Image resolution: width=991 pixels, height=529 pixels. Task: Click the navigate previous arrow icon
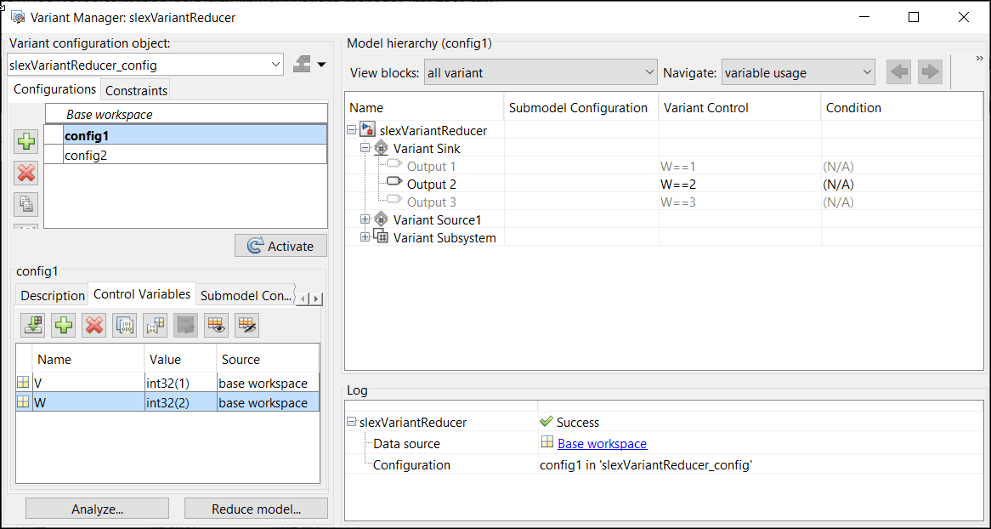click(x=899, y=72)
